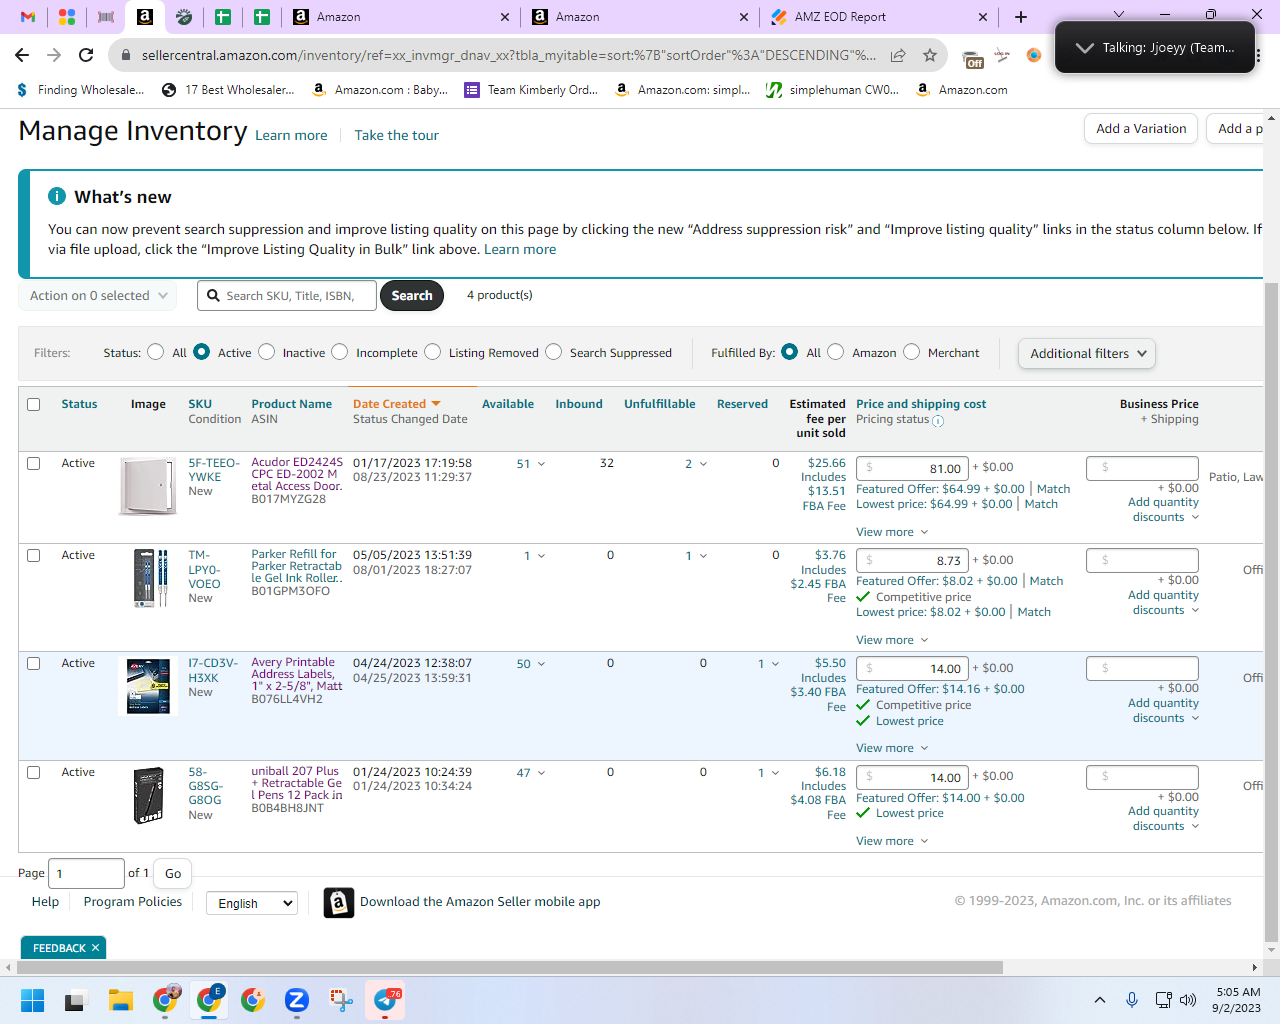Open a new browser tab
Viewport: 1280px width, 1024px height.
(1021, 17)
